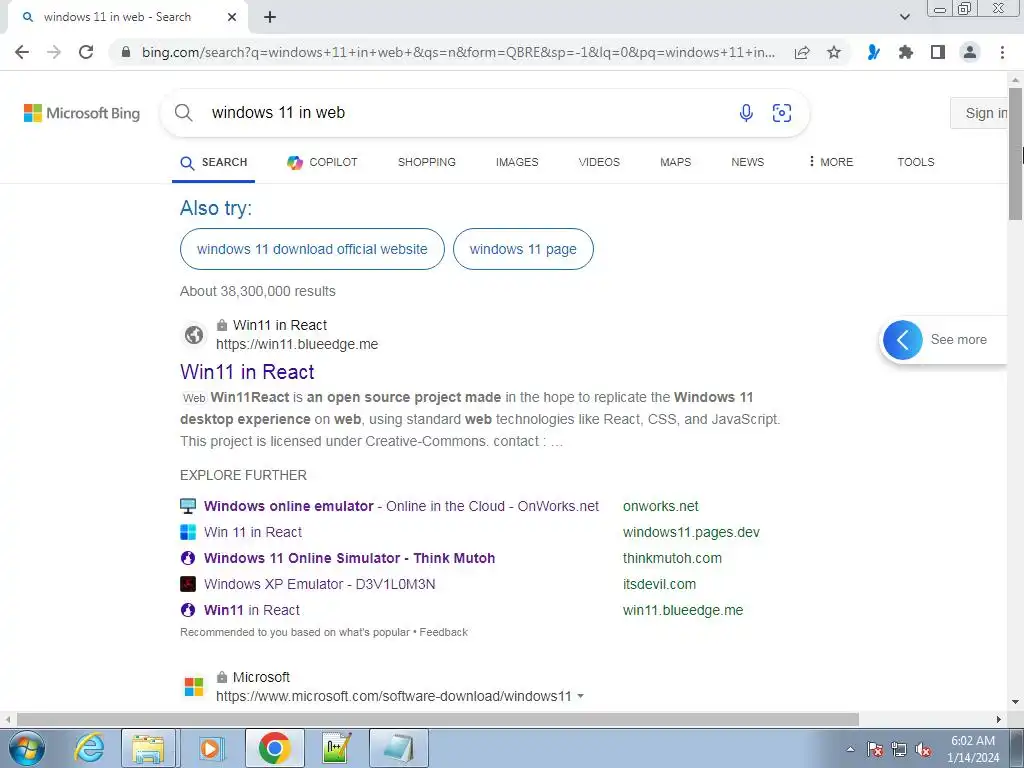Screen dimensions: 1024x768
Task: Open the Microsoft software-download URL
Action: coord(394,696)
